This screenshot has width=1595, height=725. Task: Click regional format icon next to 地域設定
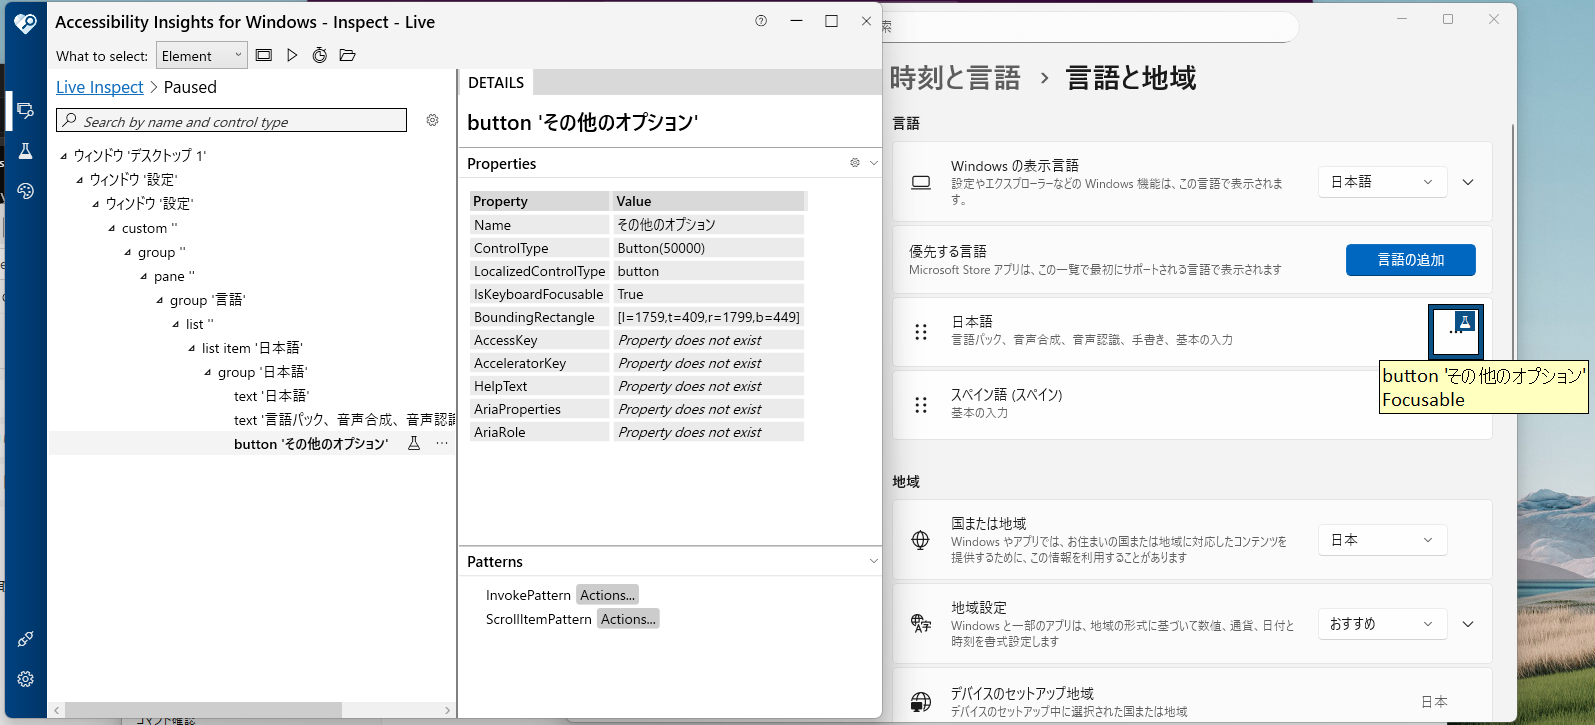click(x=921, y=624)
